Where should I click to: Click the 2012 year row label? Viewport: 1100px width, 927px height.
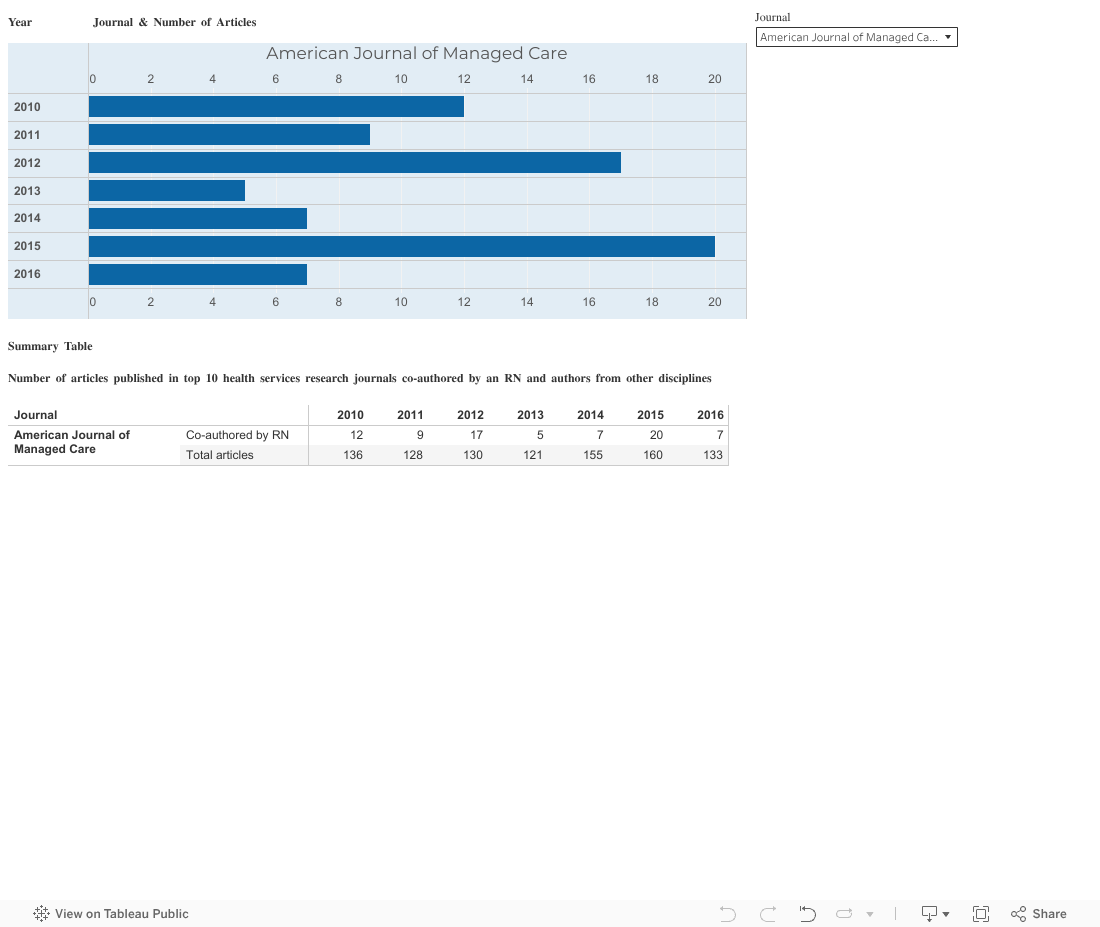pos(27,163)
